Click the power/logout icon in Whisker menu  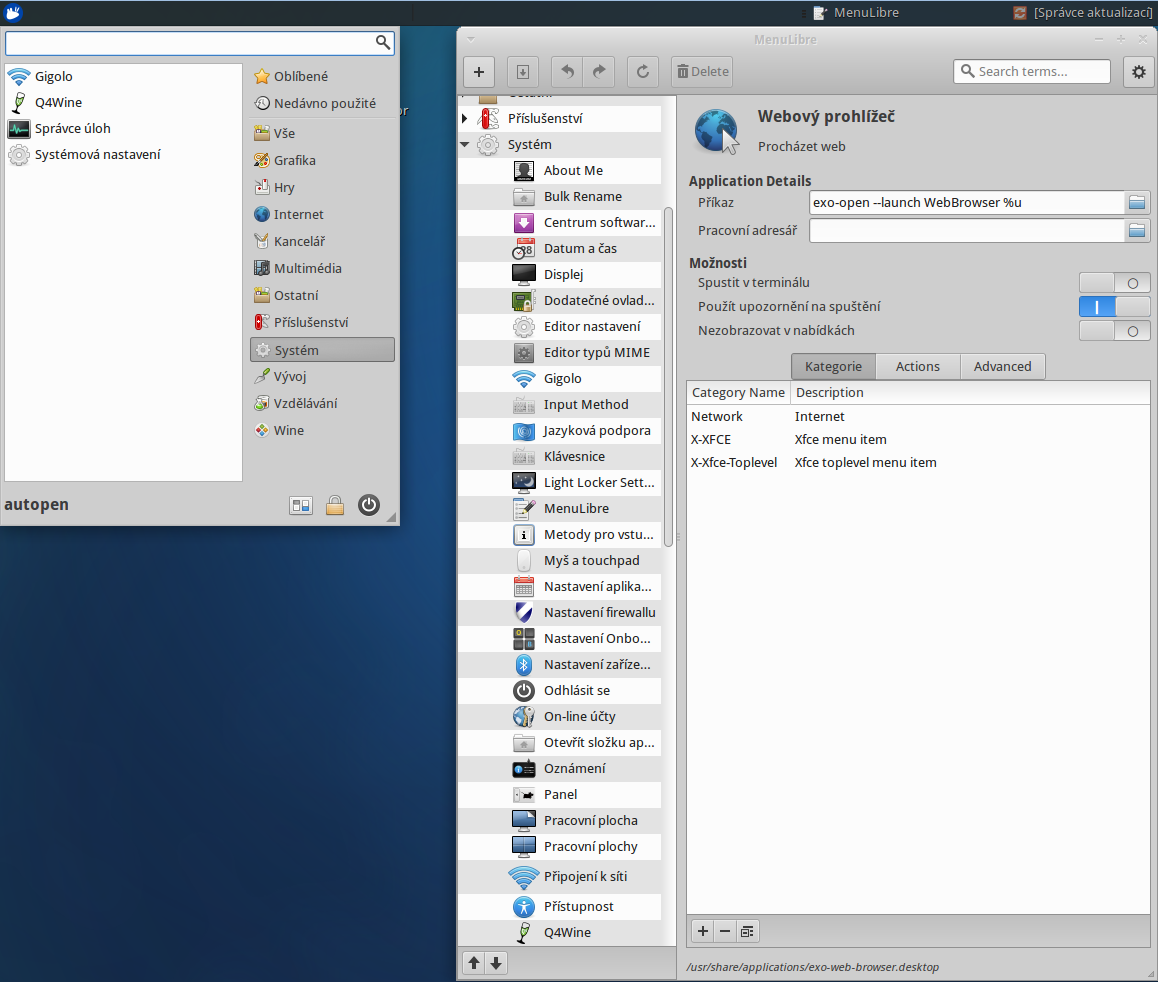click(369, 505)
